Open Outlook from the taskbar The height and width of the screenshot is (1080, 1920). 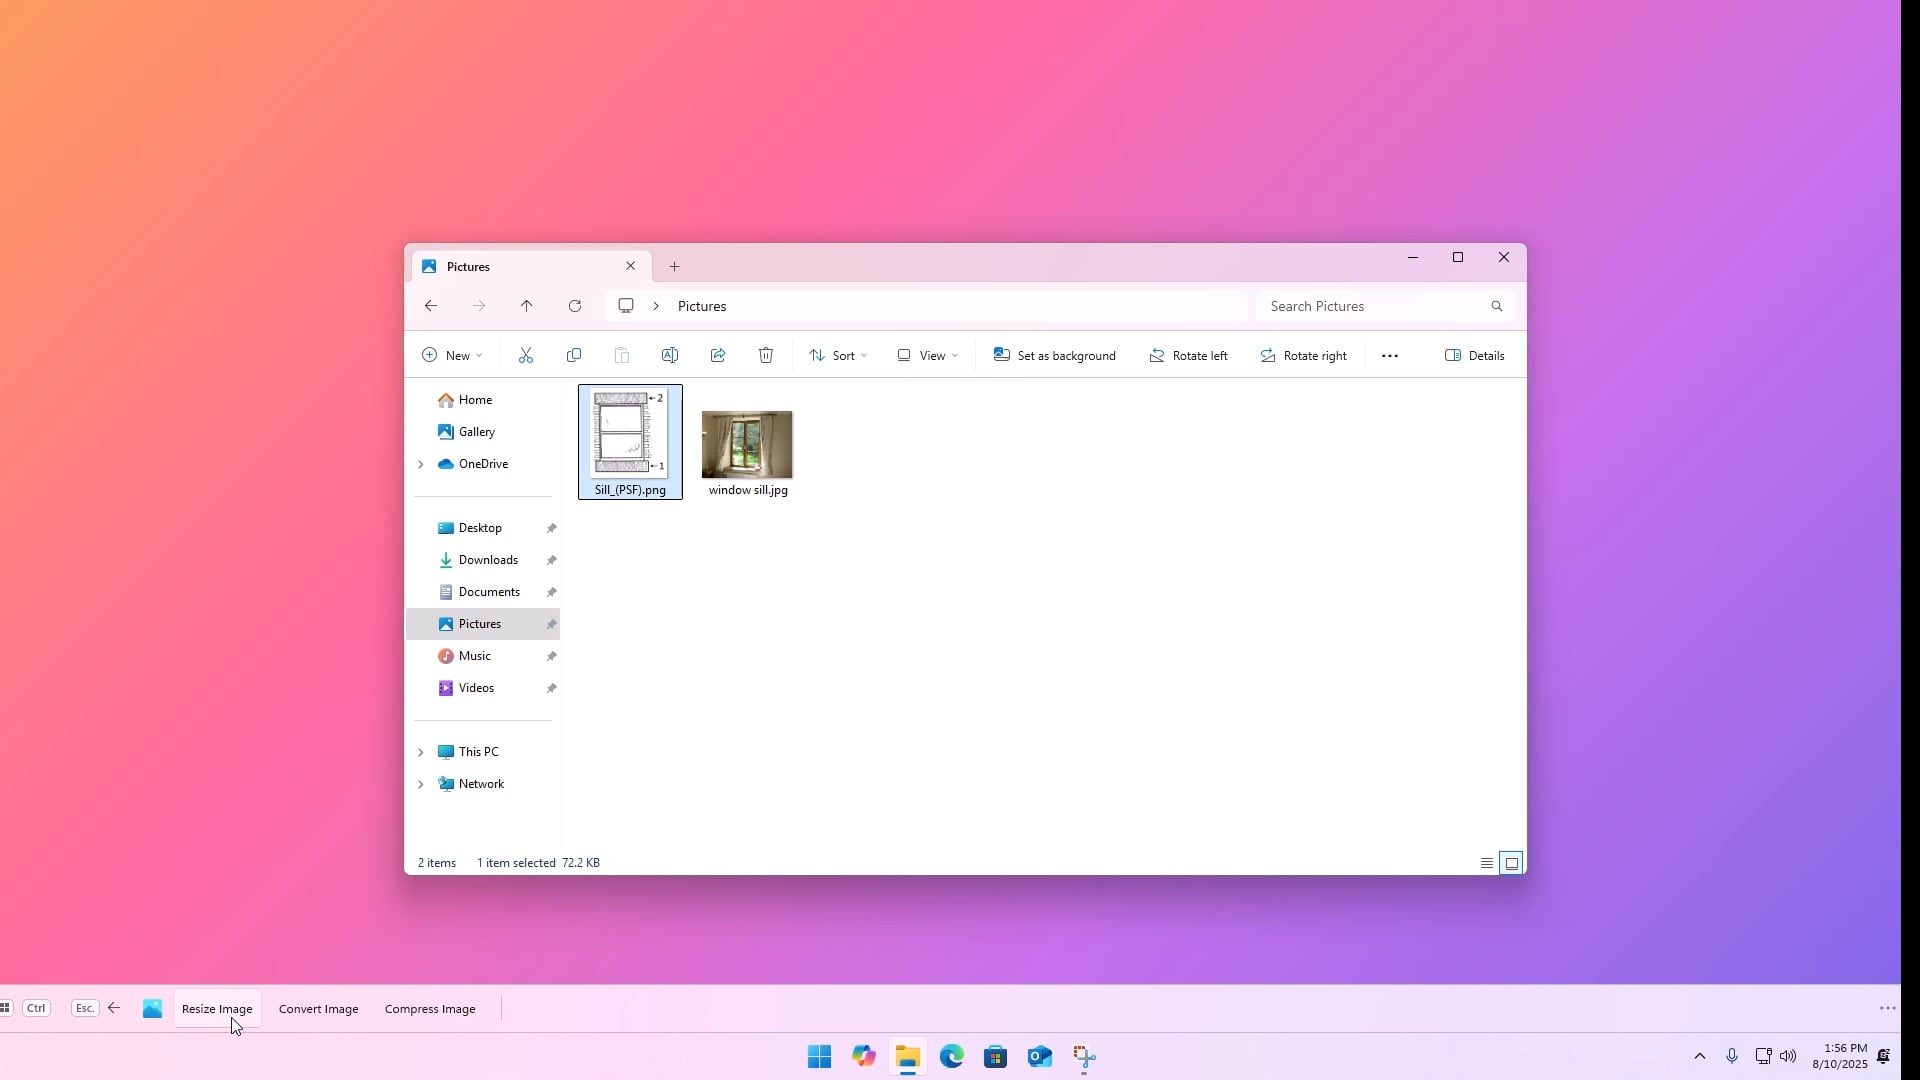coord(1040,1057)
